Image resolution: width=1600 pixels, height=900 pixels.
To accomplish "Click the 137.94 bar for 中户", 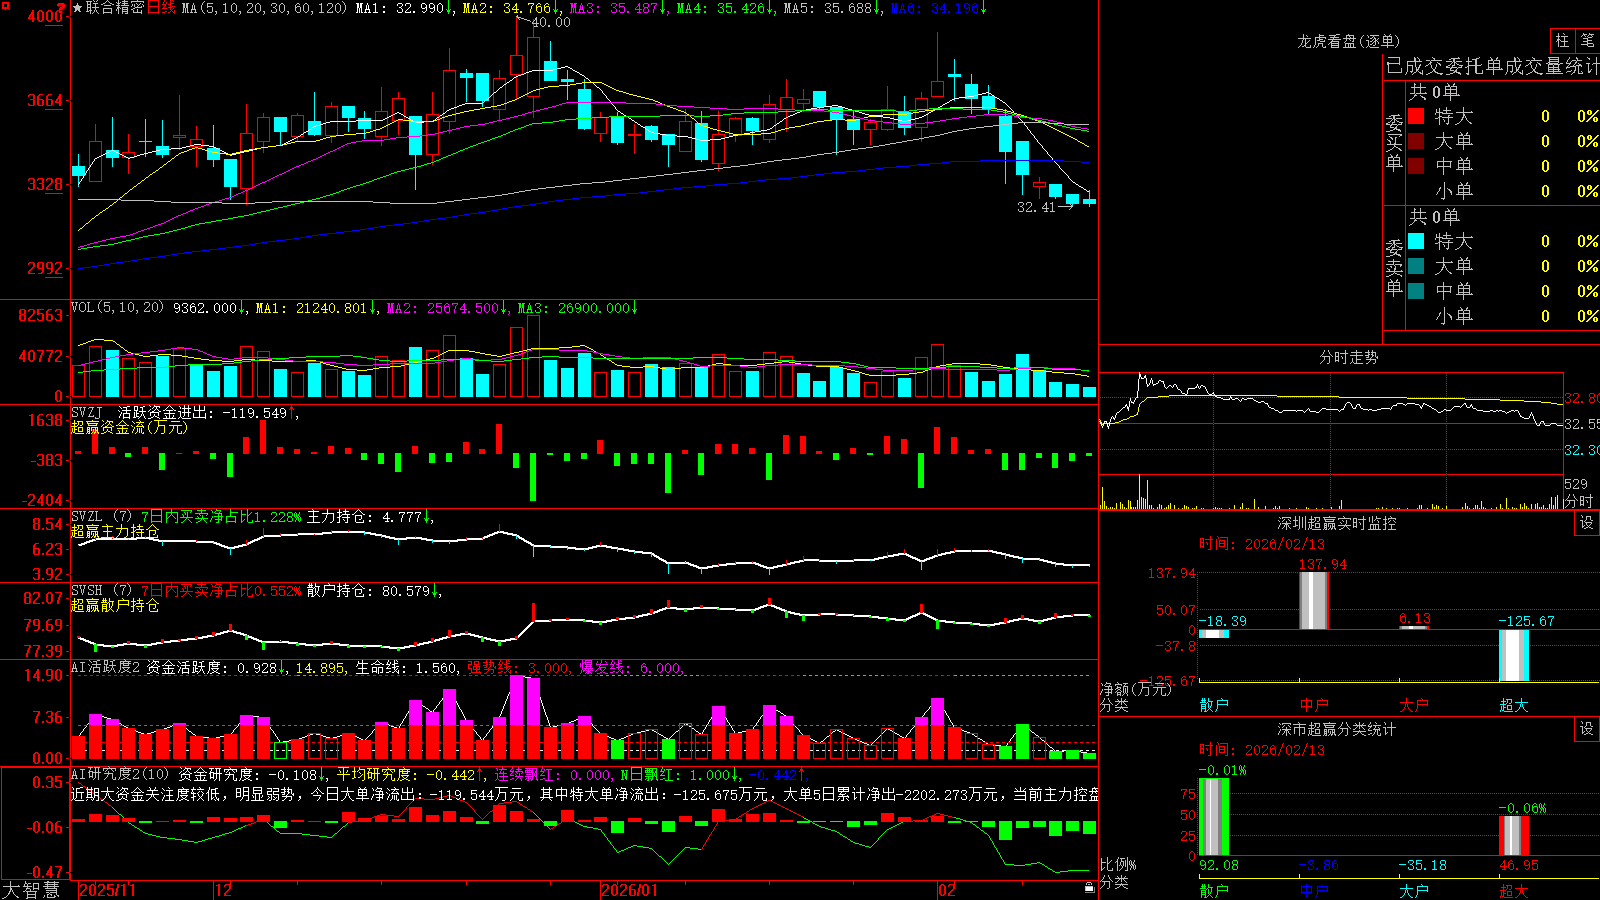I will tap(1314, 600).
